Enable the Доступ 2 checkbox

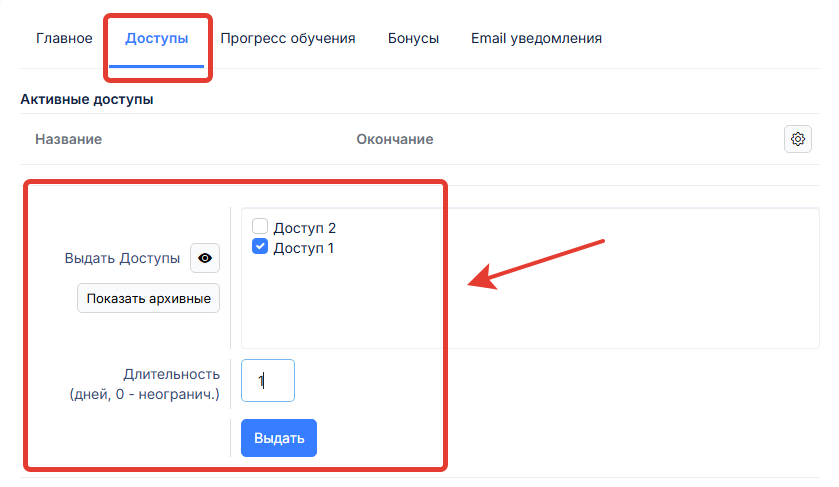tap(260, 227)
